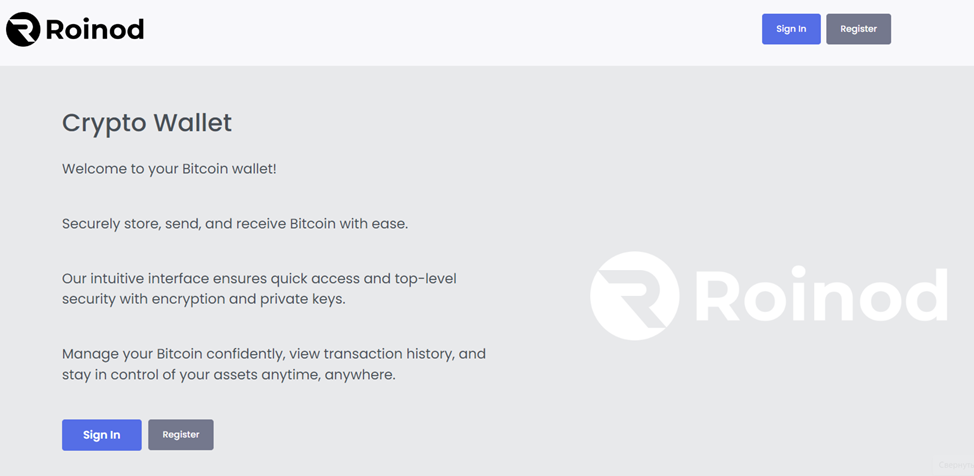
Task: Choose the blue Sign In button below the text
Action: (x=102, y=435)
